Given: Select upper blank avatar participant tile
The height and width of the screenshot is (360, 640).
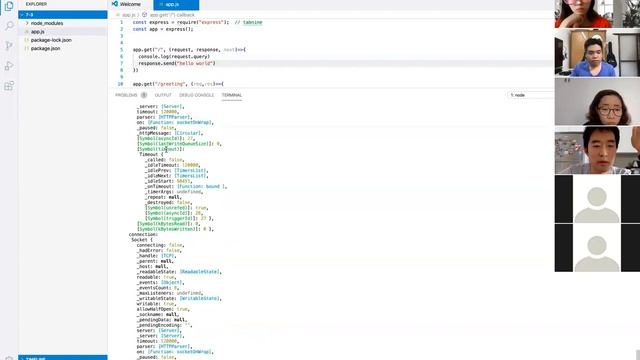Looking at the screenshot, I should pos(597,199).
